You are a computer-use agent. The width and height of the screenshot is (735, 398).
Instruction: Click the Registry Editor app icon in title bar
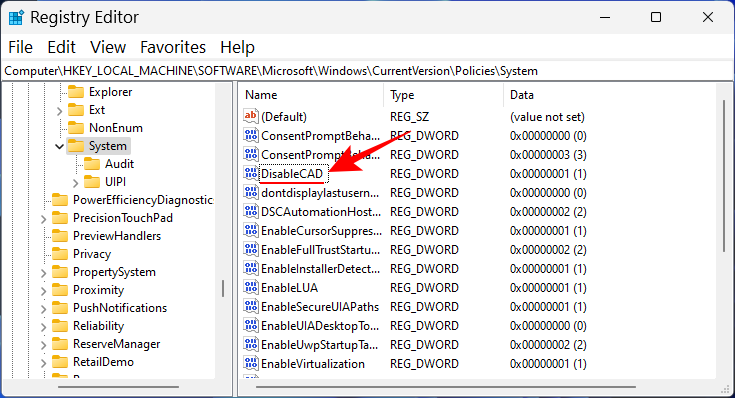(x=16, y=18)
